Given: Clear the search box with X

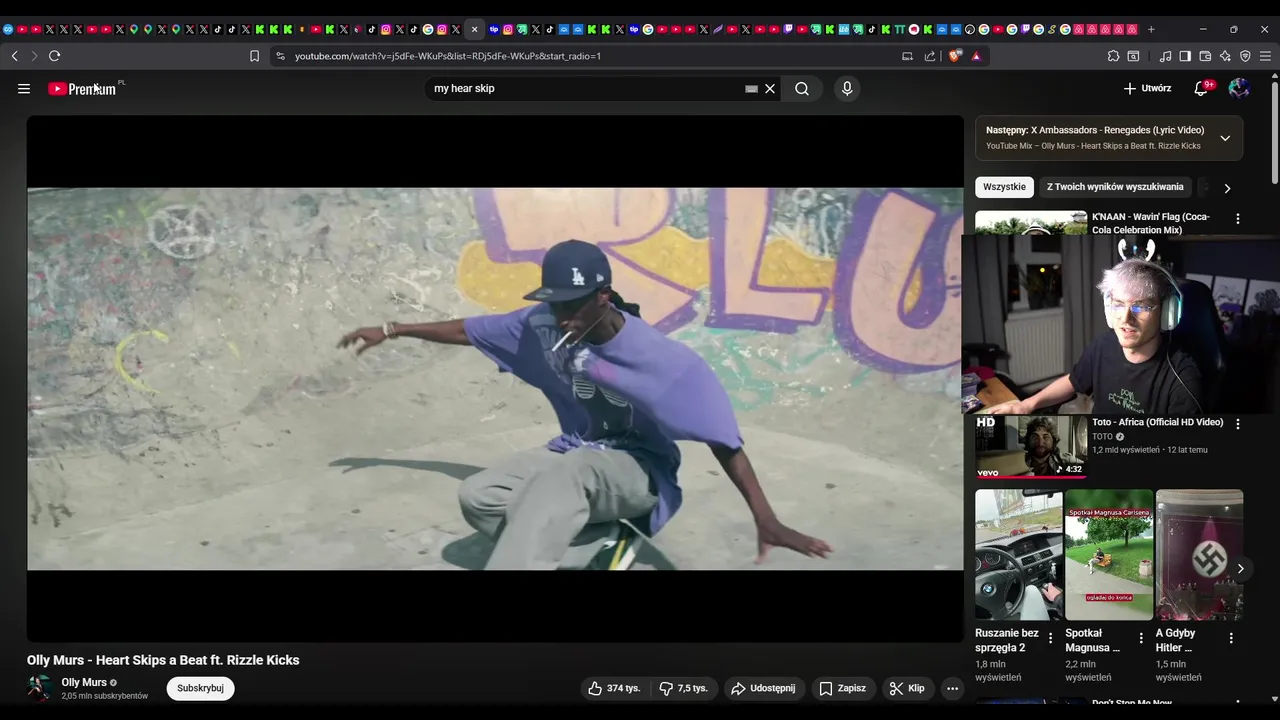Looking at the screenshot, I should coord(770,89).
